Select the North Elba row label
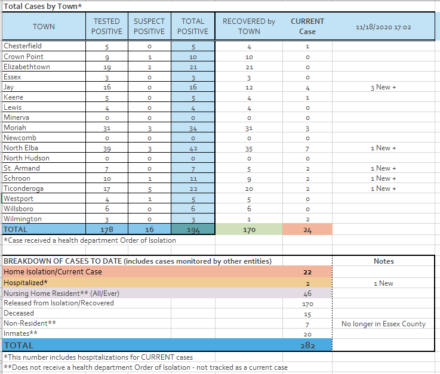 click(x=44, y=148)
